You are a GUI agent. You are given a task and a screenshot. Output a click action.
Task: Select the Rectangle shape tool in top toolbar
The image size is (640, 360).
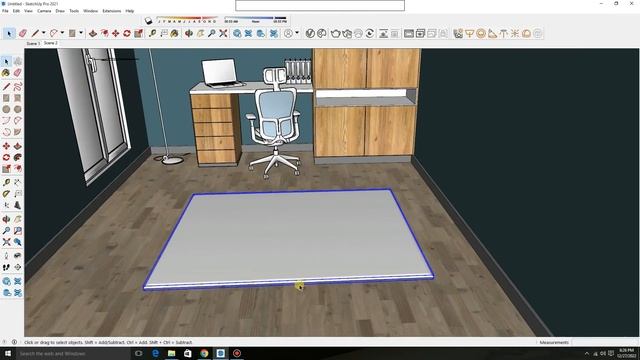click(72, 33)
